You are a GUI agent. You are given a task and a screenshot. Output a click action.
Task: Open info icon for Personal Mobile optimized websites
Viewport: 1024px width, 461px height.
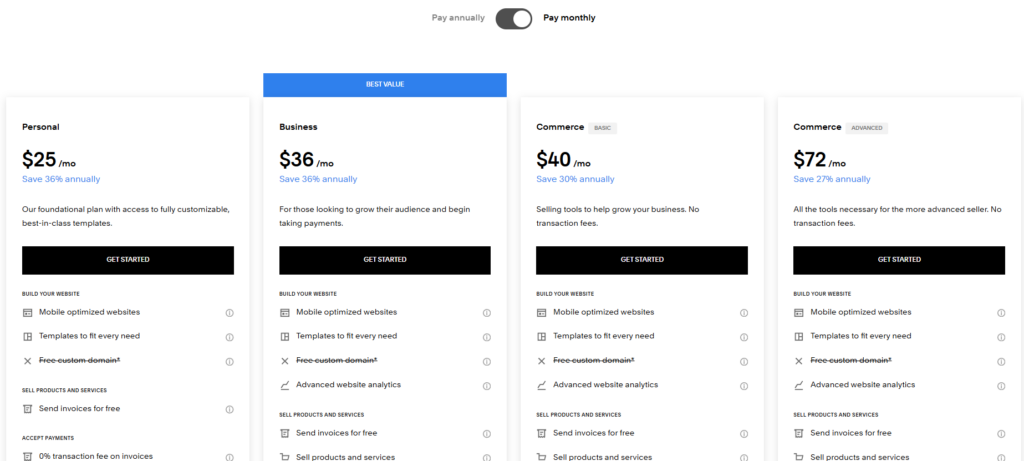tap(229, 313)
